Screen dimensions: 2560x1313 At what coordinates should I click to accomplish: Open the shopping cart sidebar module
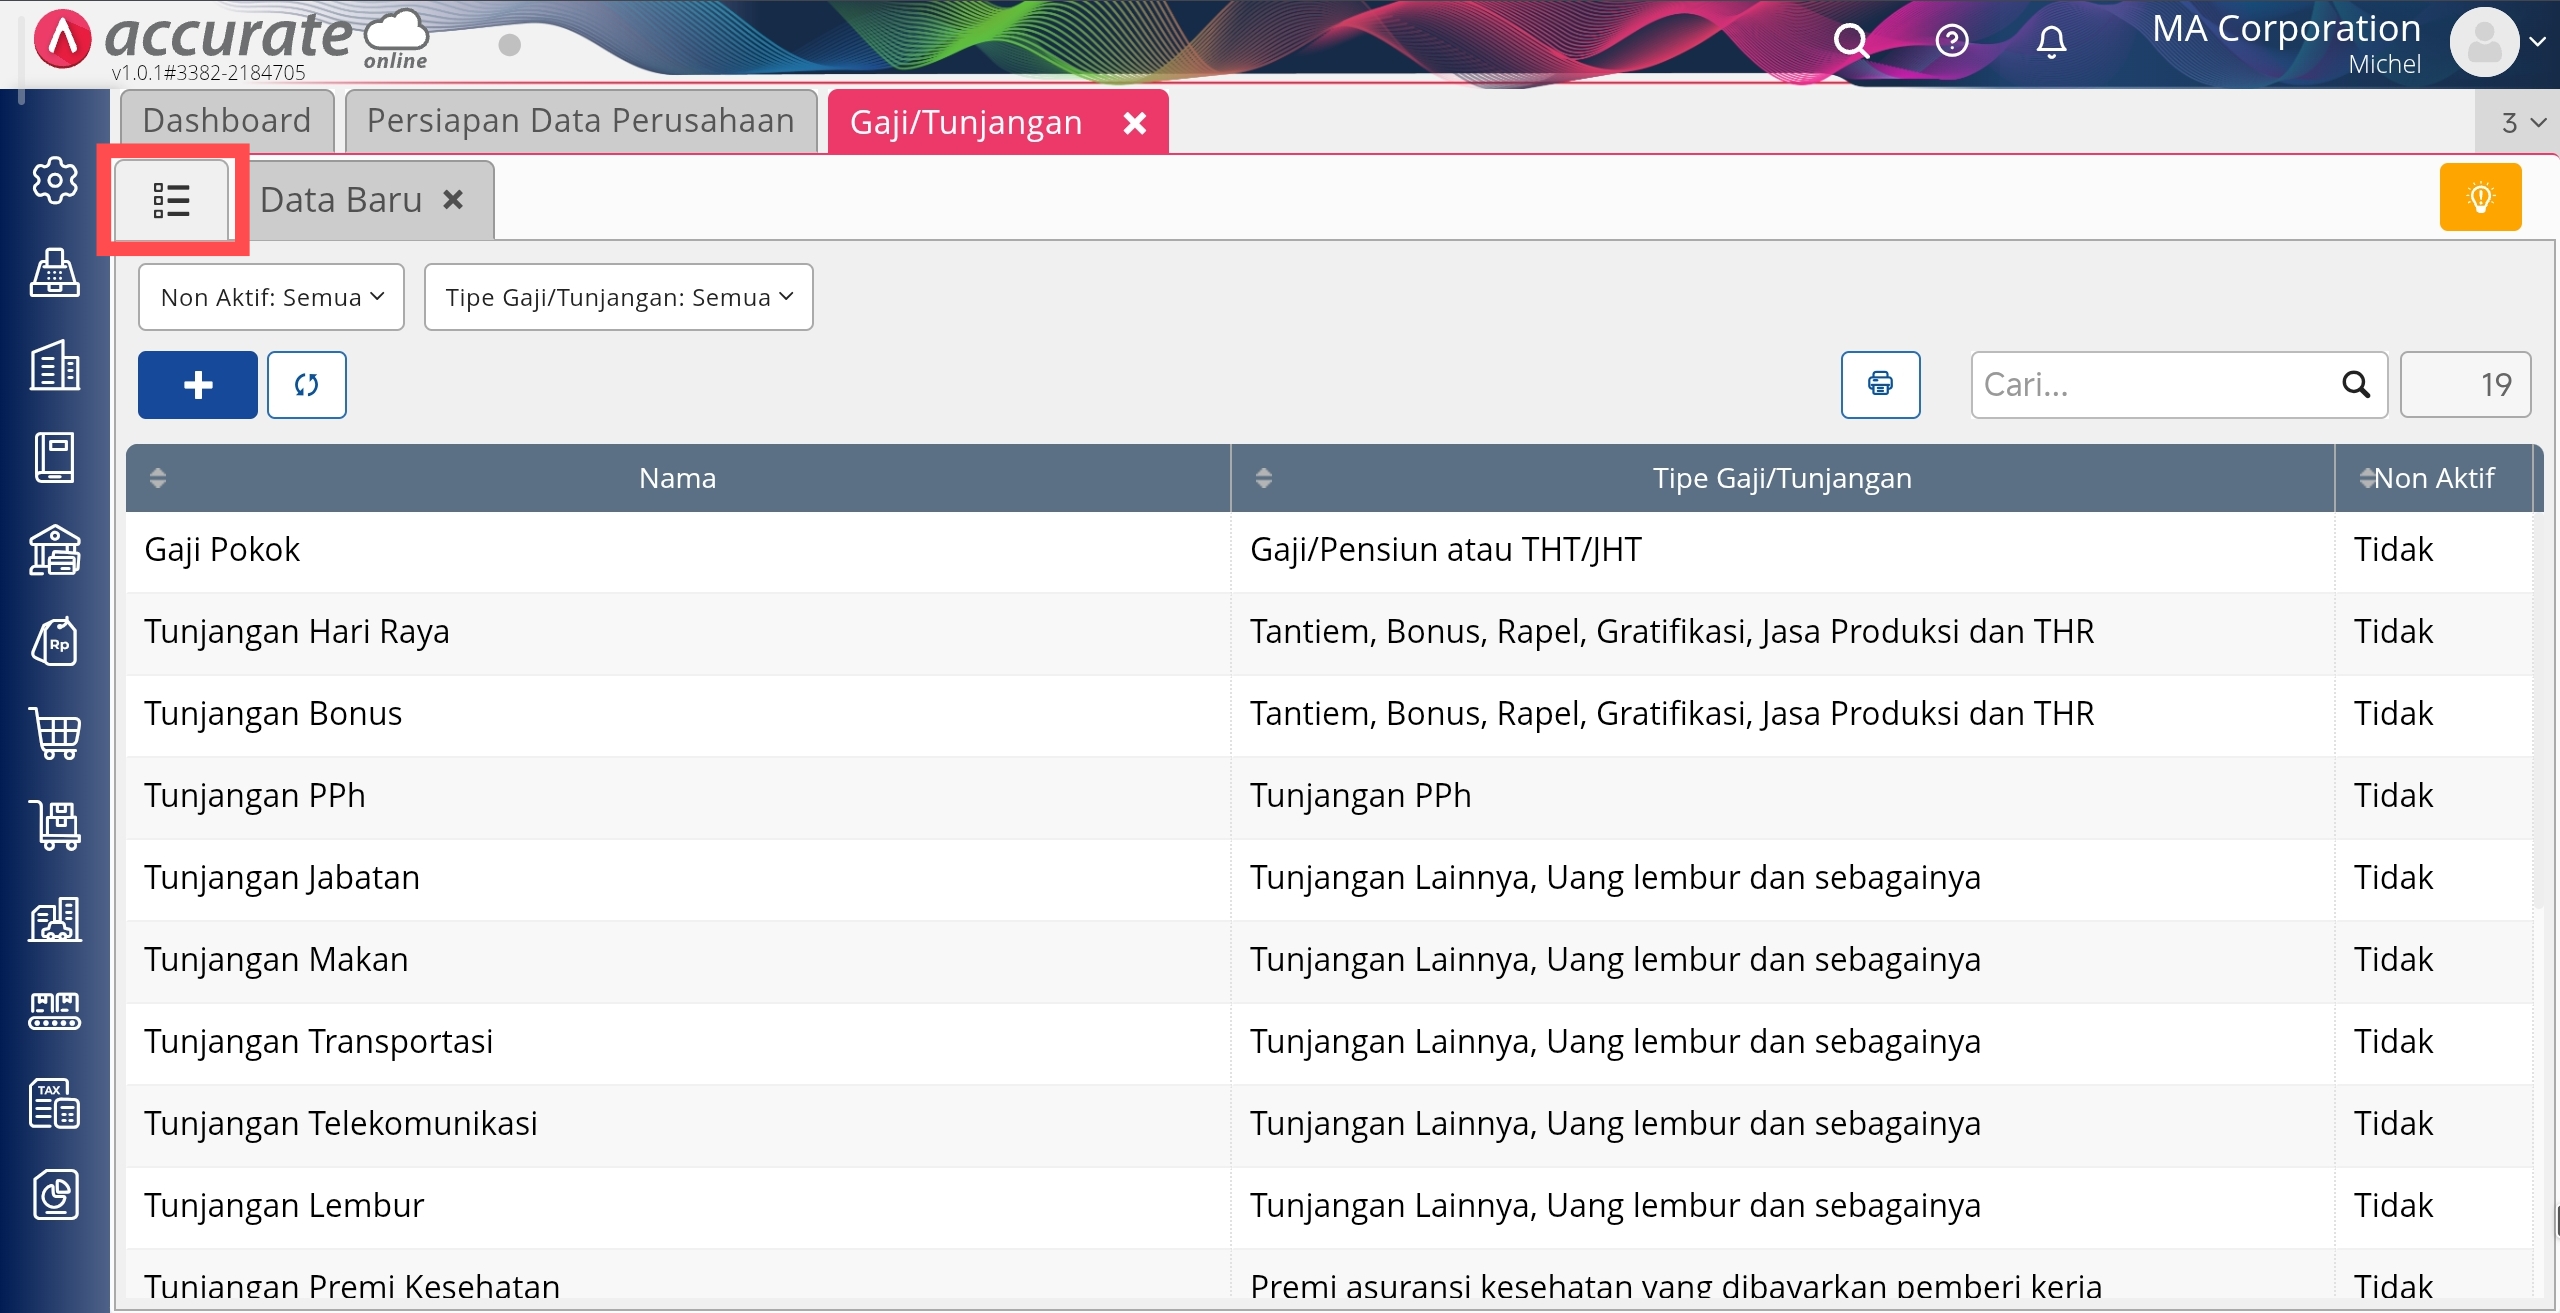click(x=55, y=735)
